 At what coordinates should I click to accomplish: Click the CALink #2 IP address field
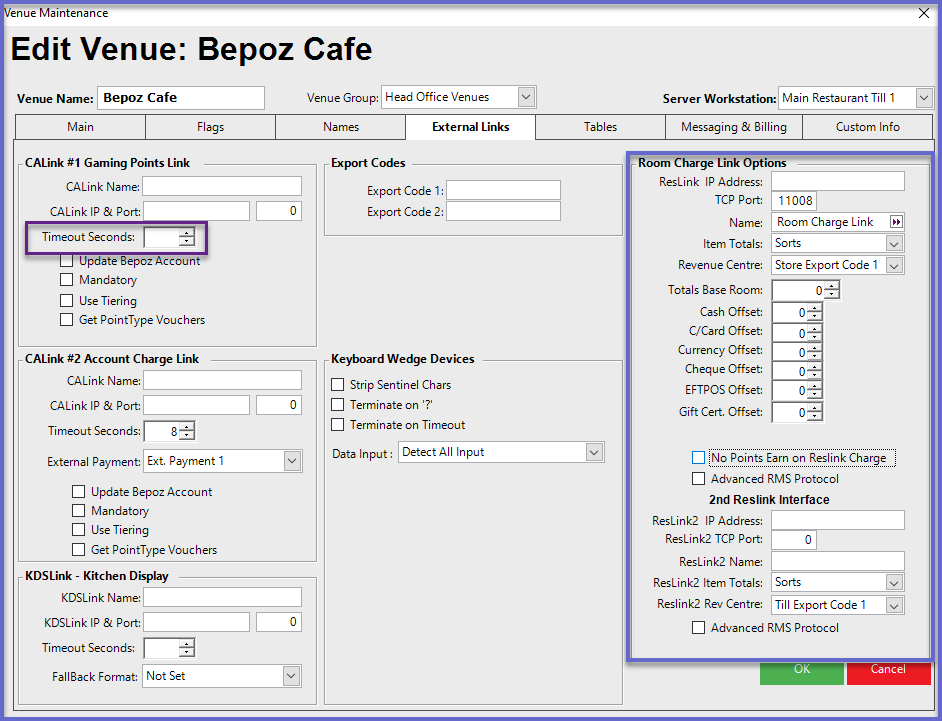click(x=196, y=405)
